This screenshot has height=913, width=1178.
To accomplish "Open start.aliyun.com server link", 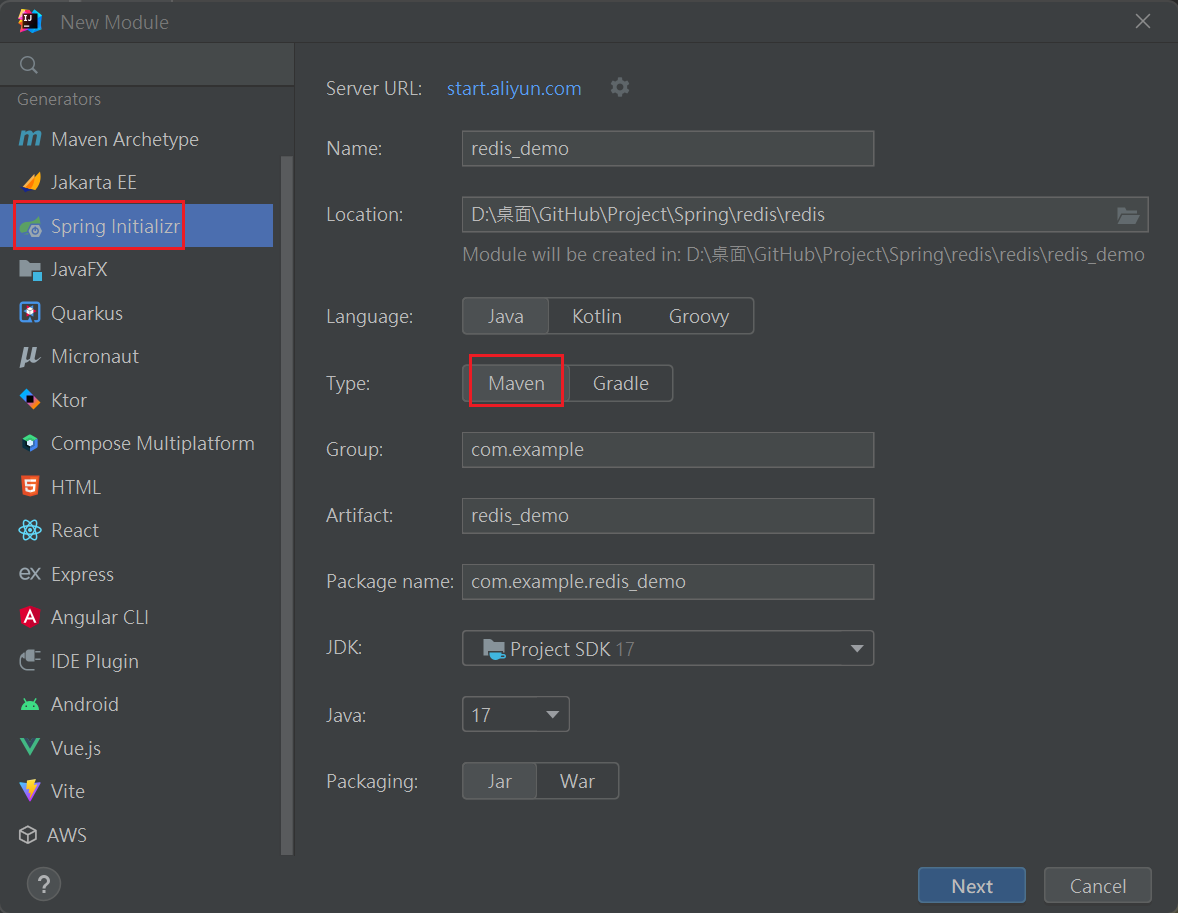I will pos(514,88).
